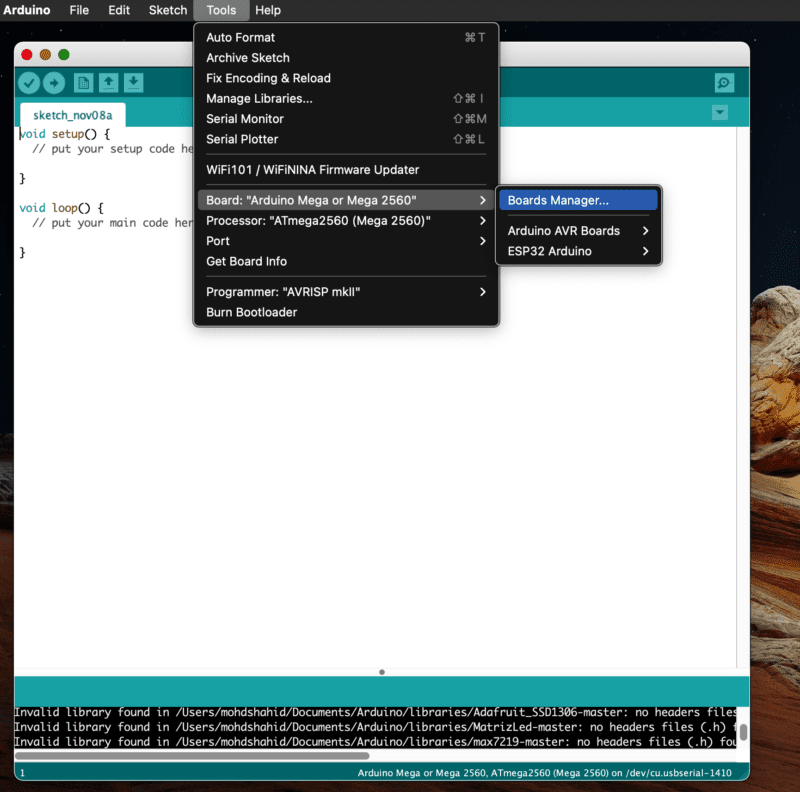Click the 'void setup() {' code line
Screen dimensions: 800x792
[x=64, y=134]
